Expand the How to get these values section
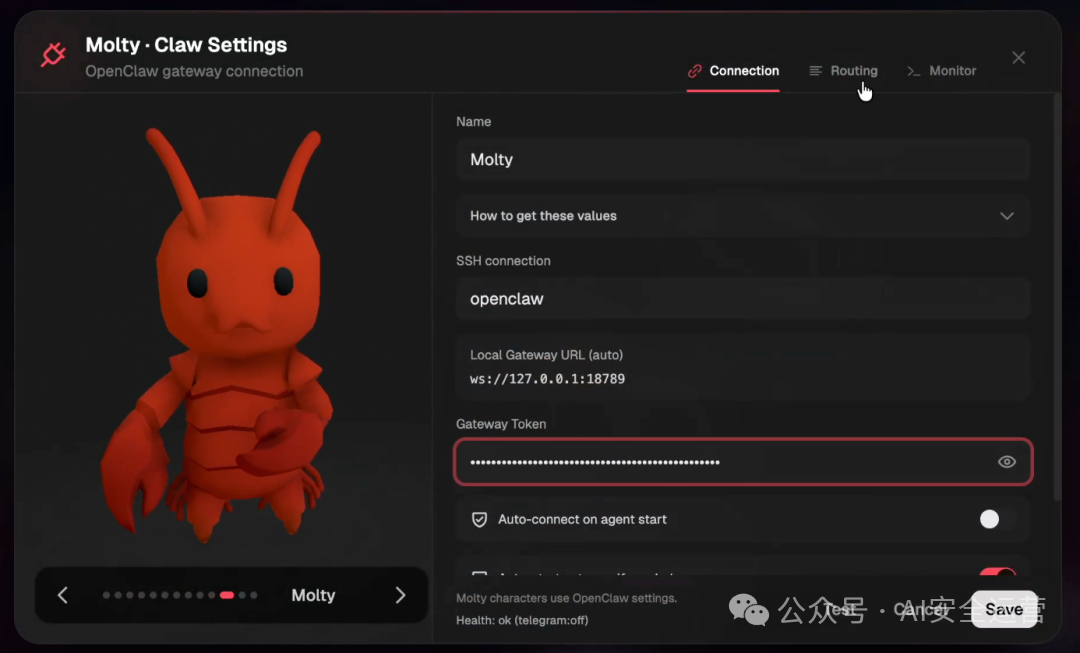Viewport: 1080px width, 653px height. pos(742,216)
